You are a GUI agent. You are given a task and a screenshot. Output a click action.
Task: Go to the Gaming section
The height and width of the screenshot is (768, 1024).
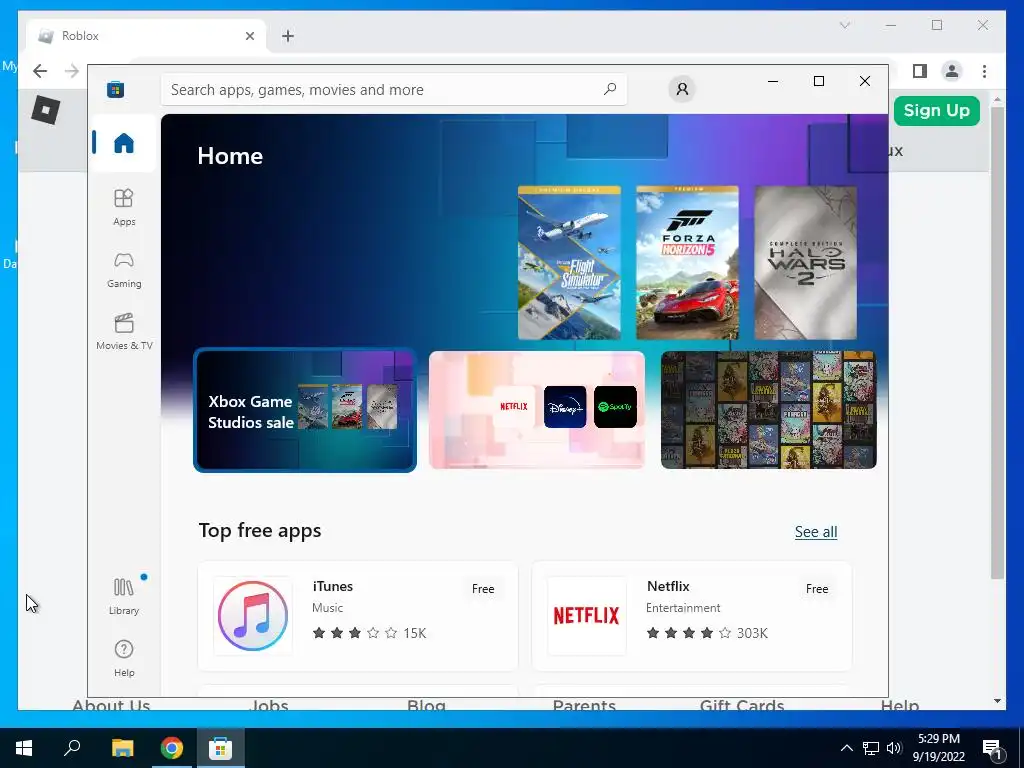point(123,269)
